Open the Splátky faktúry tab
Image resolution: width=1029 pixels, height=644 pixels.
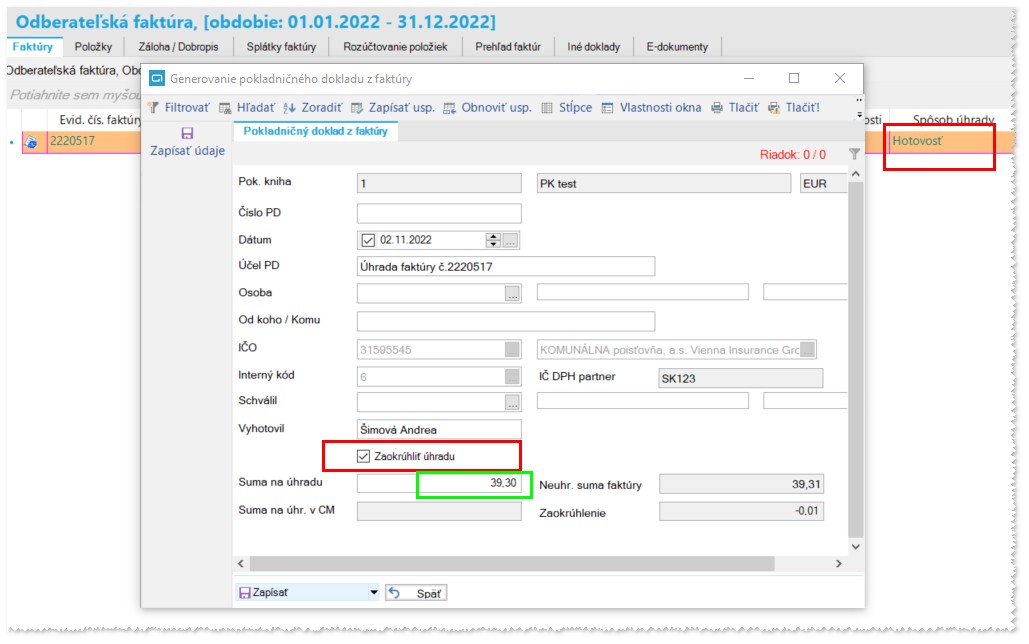point(281,47)
